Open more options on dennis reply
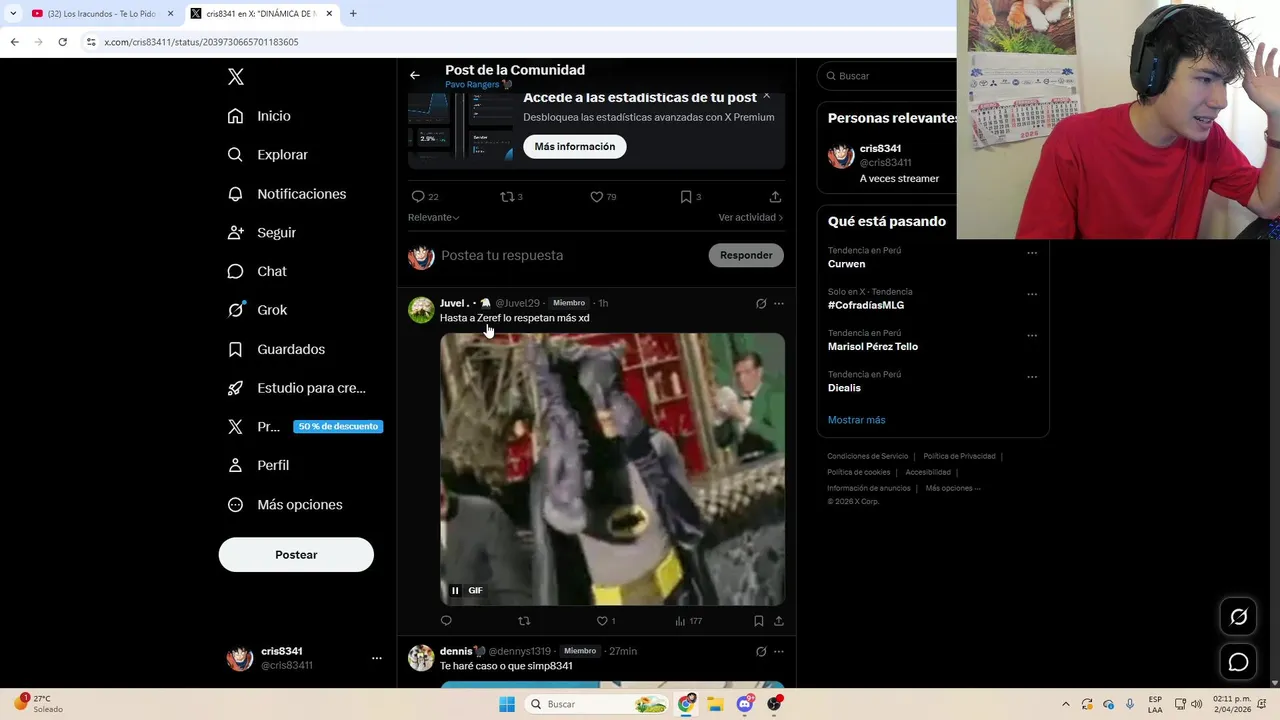The width and height of the screenshot is (1280, 720). pyautogui.click(x=779, y=651)
